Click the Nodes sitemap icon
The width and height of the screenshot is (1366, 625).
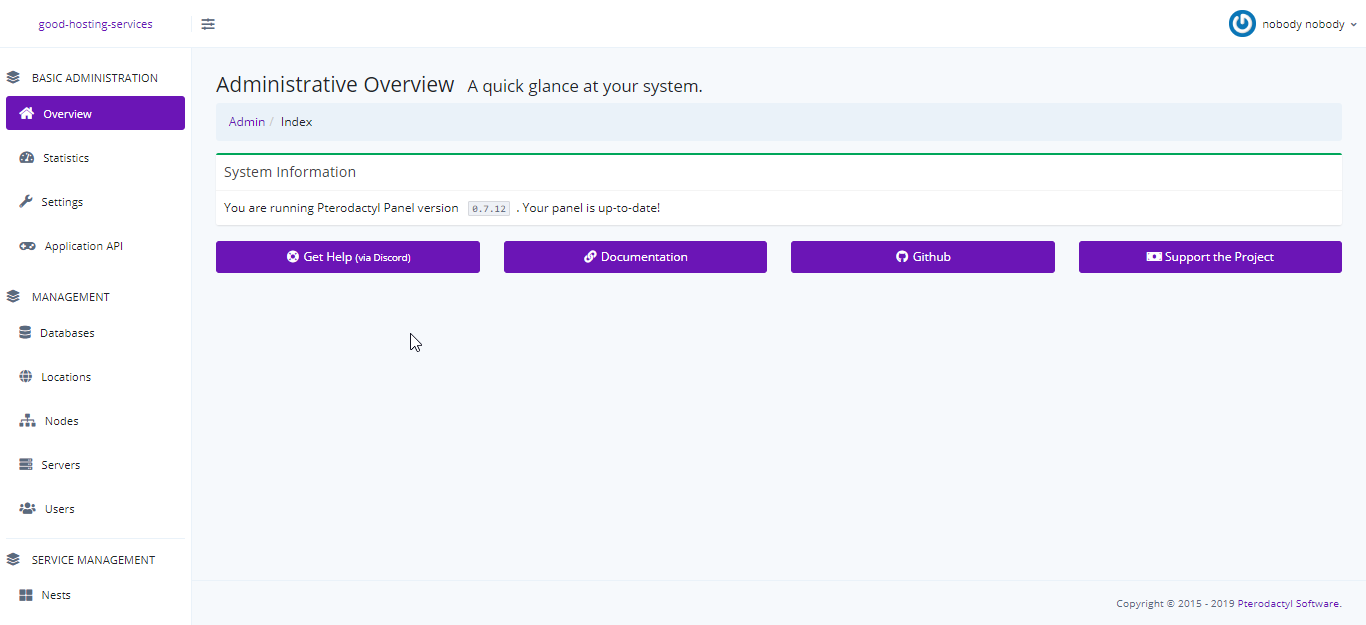pyautogui.click(x=27, y=421)
